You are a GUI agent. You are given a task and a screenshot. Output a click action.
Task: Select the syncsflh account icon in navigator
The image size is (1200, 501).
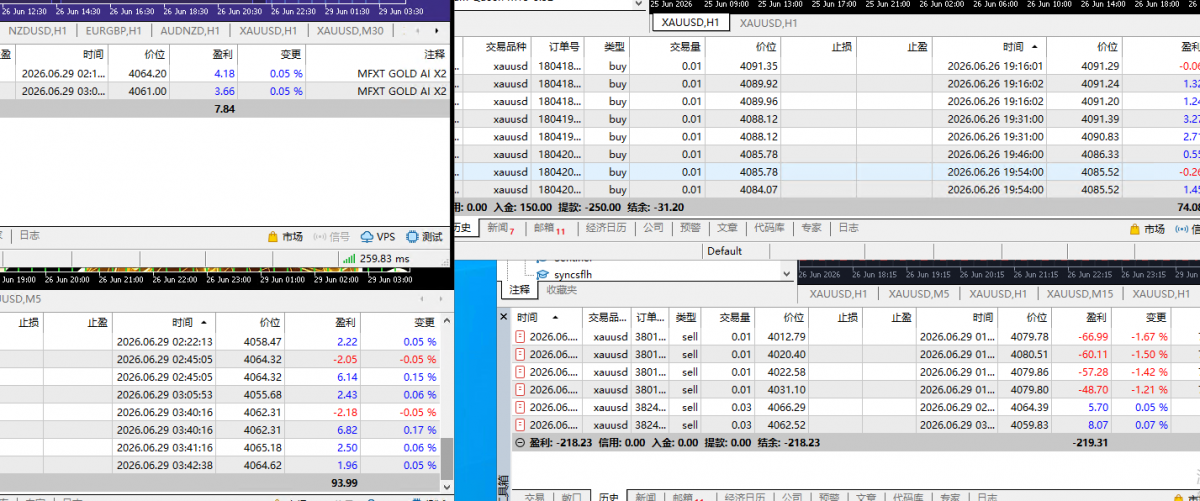pyautogui.click(x=542, y=273)
